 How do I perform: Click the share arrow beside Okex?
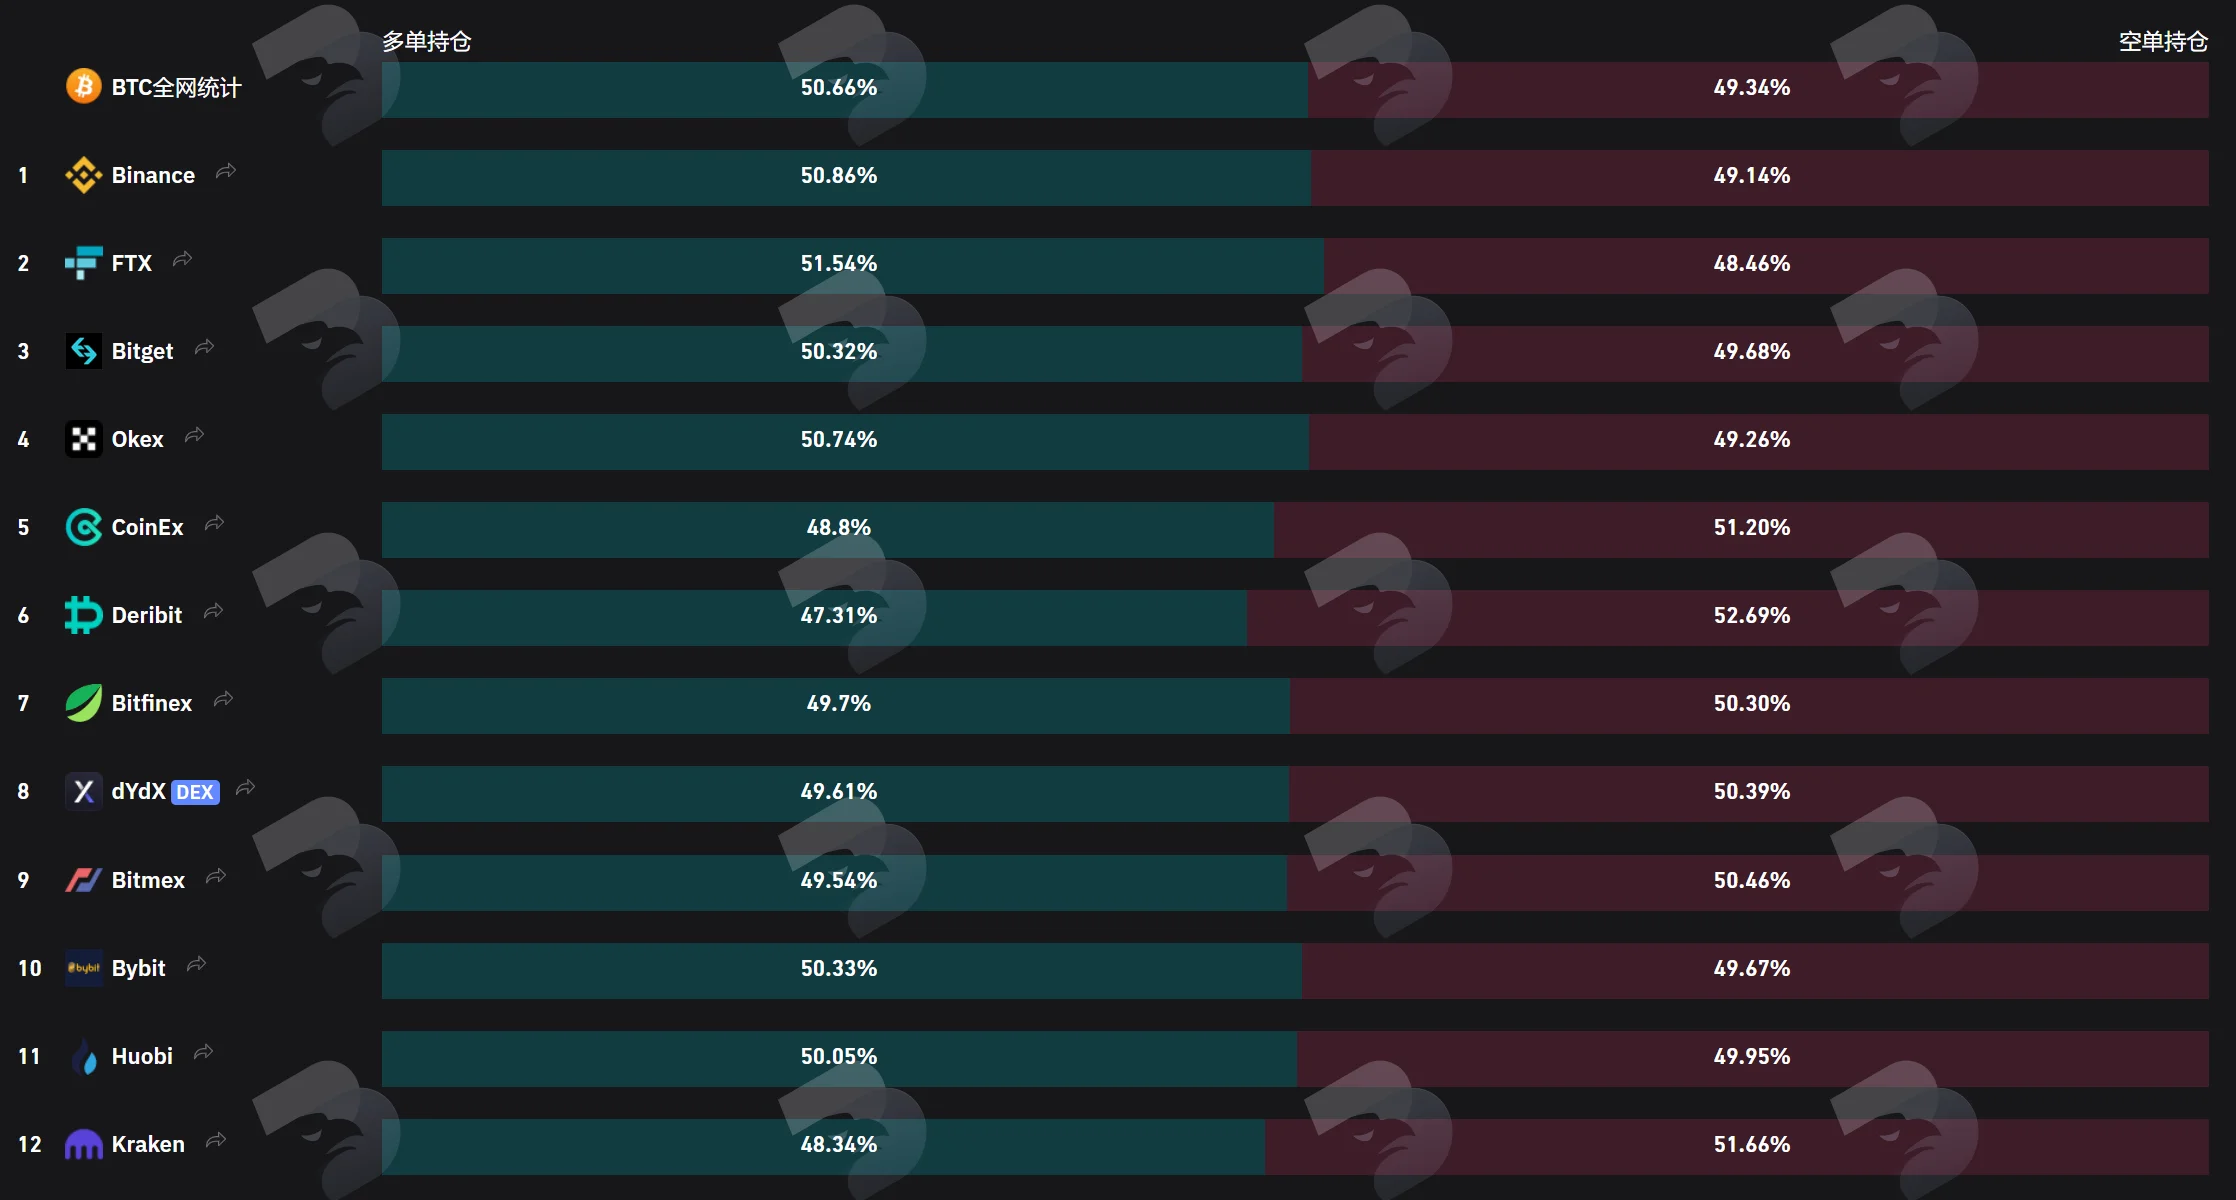point(194,435)
